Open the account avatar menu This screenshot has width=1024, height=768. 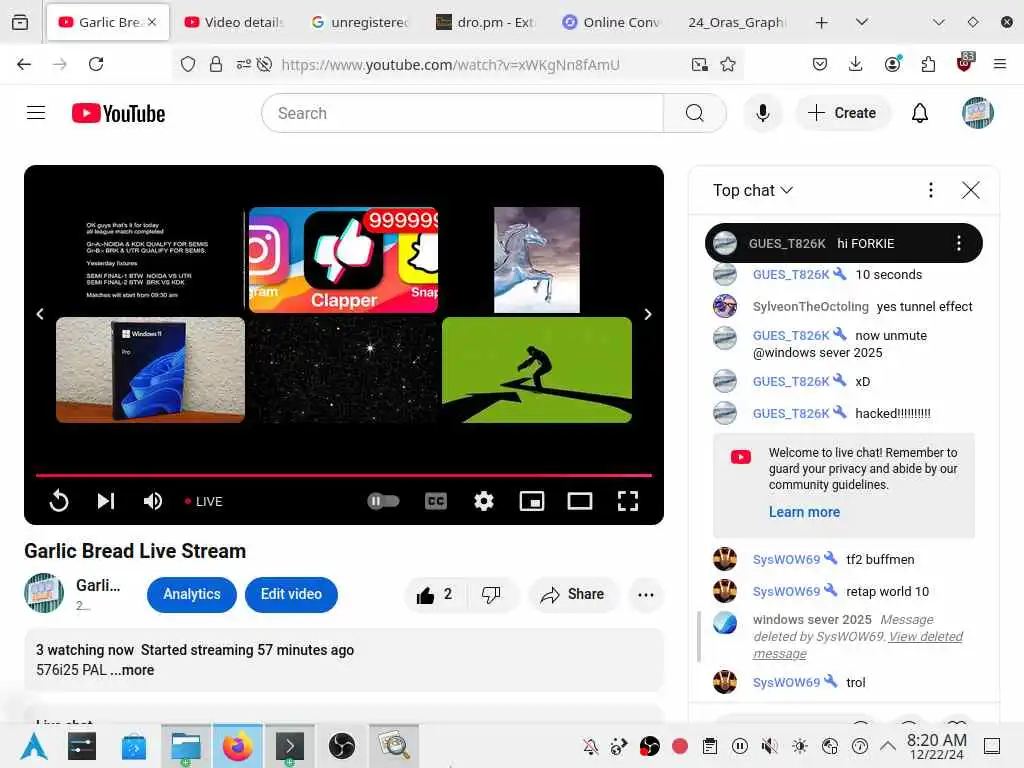pyautogui.click(x=977, y=113)
